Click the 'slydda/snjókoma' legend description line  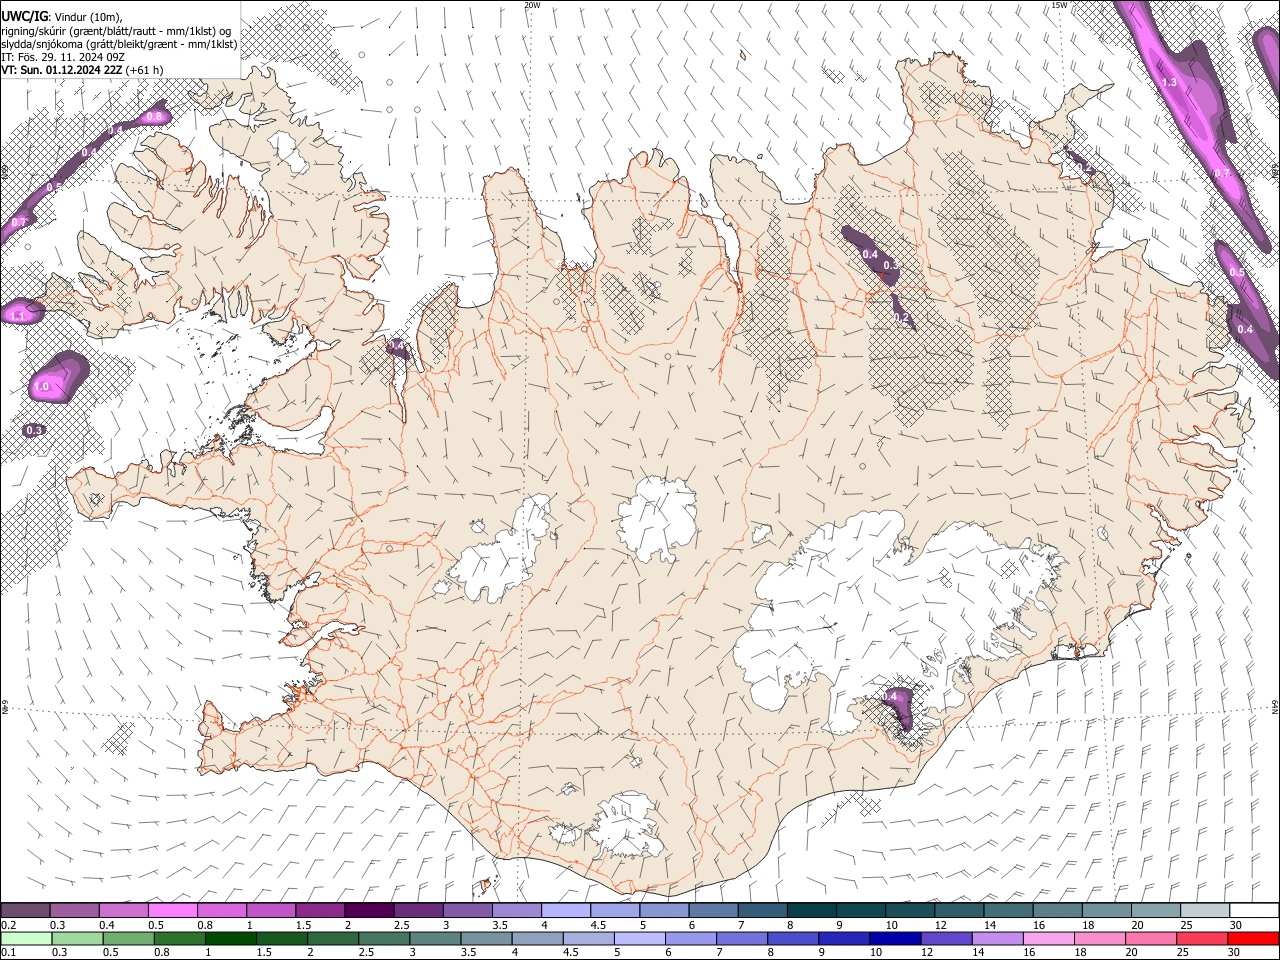click(119, 44)
